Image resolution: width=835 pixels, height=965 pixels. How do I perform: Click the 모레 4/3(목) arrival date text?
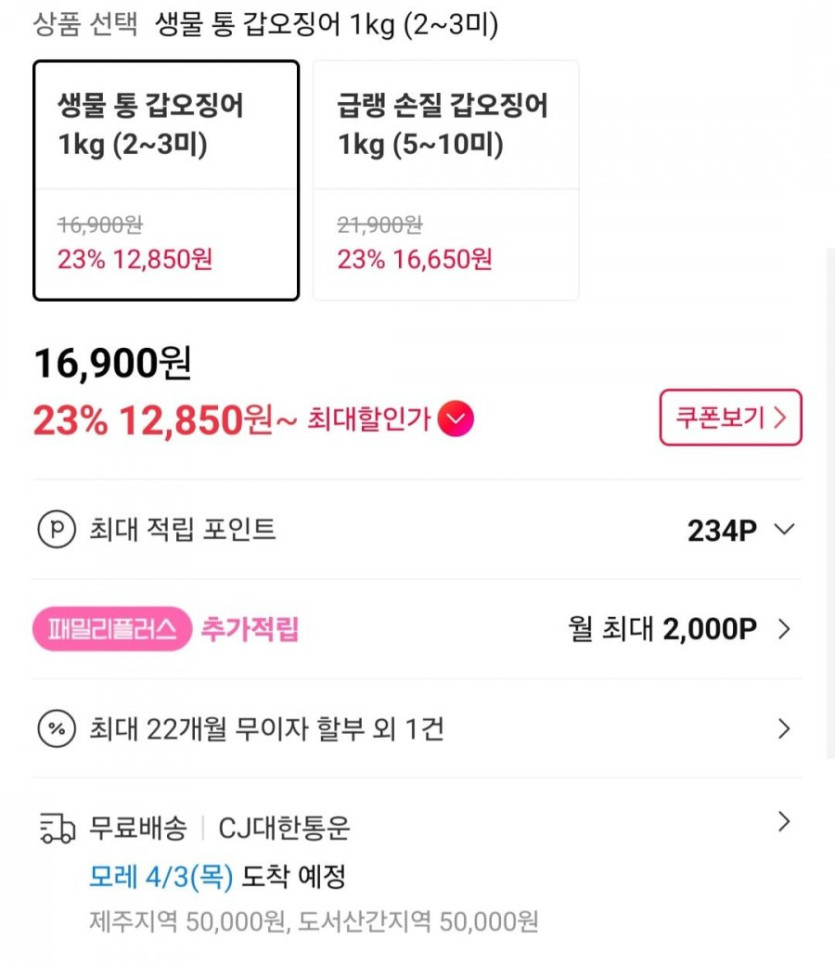coord(161,877)
